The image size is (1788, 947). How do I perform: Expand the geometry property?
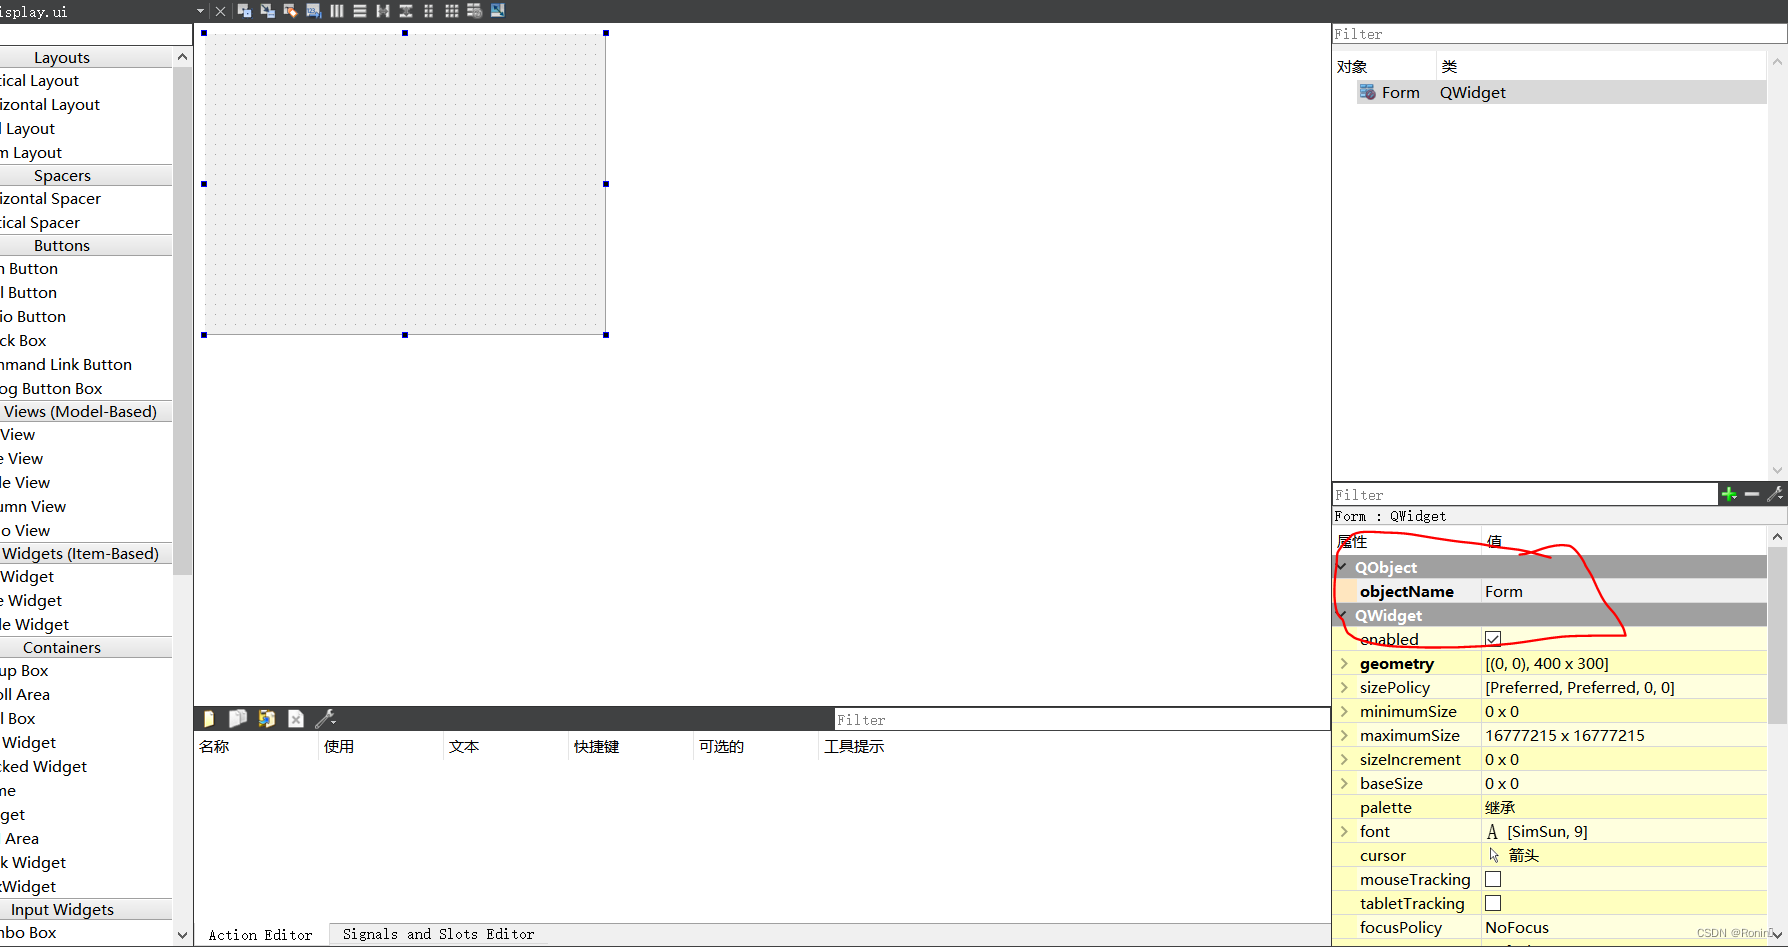coord(1344,663)
